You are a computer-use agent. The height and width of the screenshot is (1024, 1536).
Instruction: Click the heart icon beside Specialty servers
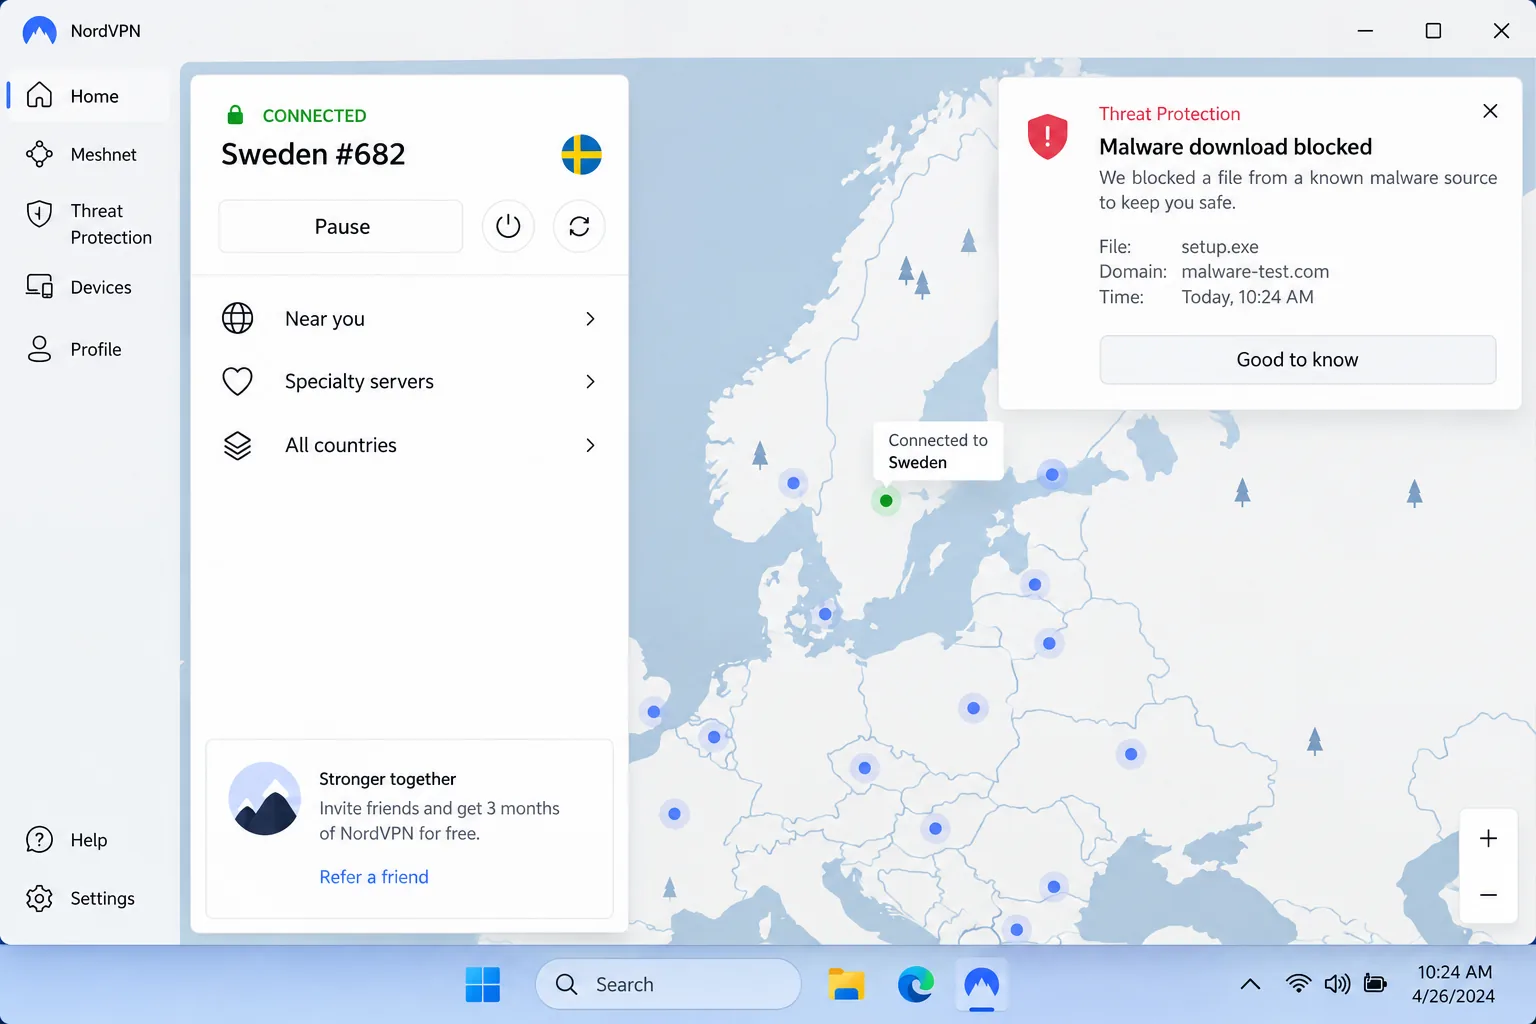click(x=237, y=381)
